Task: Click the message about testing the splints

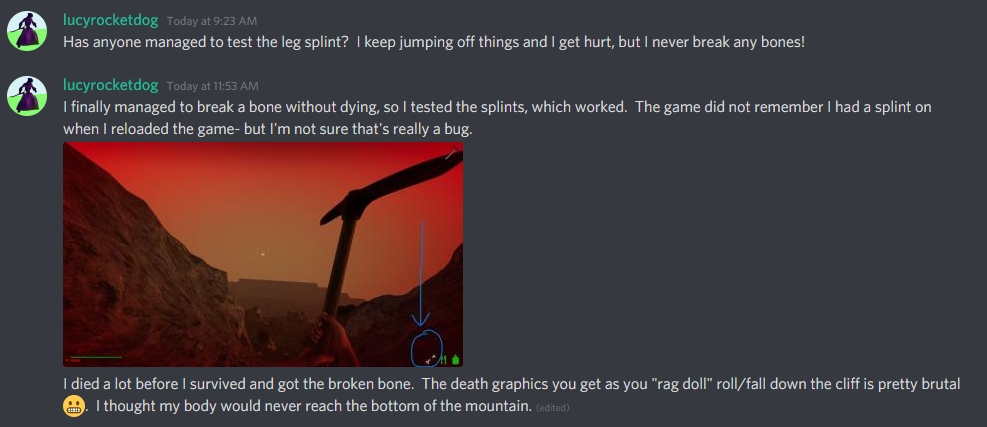Action: coord(497,118)
